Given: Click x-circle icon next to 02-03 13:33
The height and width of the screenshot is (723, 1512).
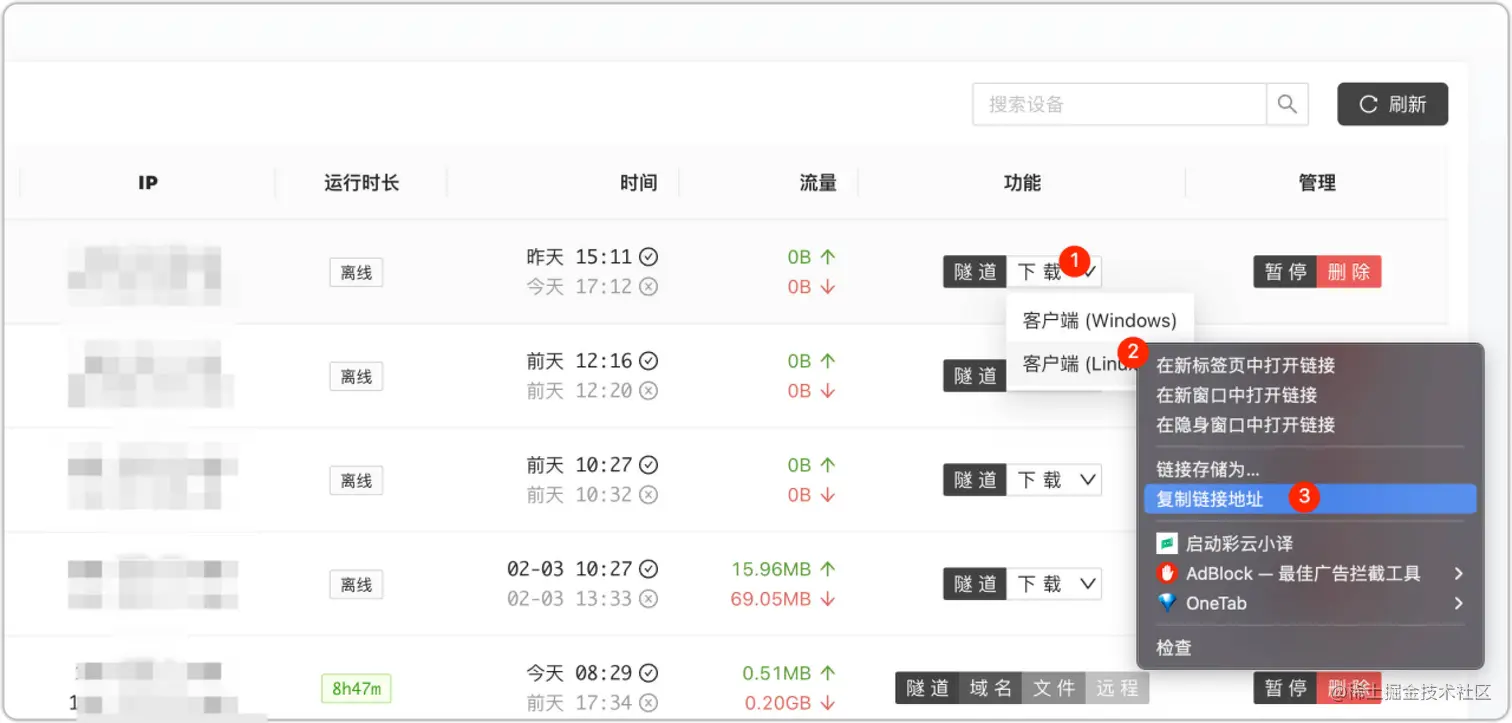Looking at the screenshot, I should 648,599.
